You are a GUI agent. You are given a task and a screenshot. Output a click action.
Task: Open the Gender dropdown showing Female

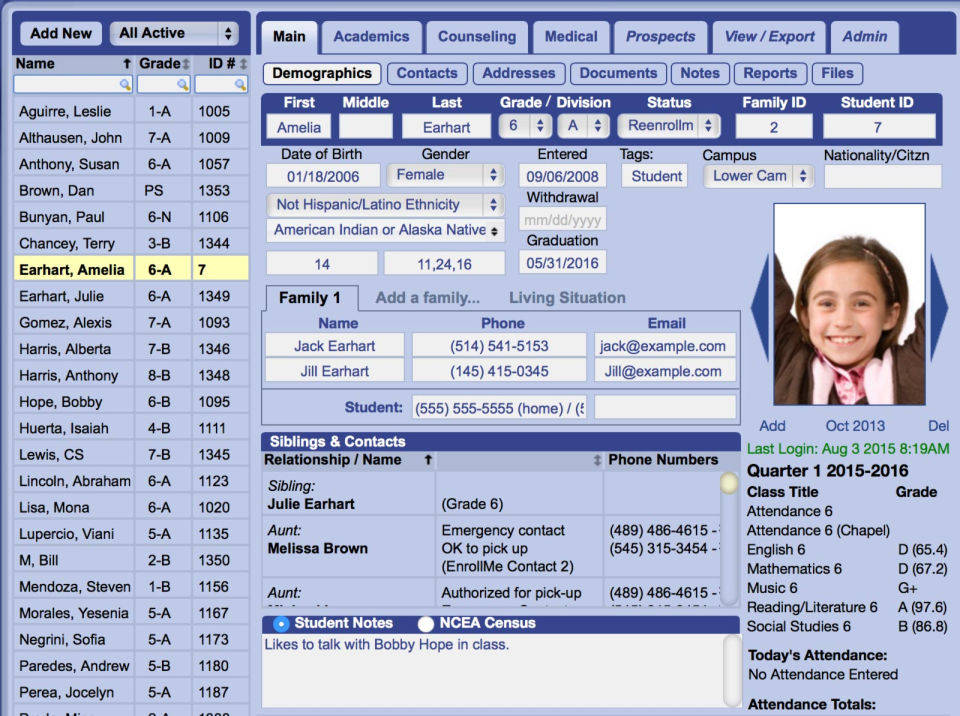(445, 175)
